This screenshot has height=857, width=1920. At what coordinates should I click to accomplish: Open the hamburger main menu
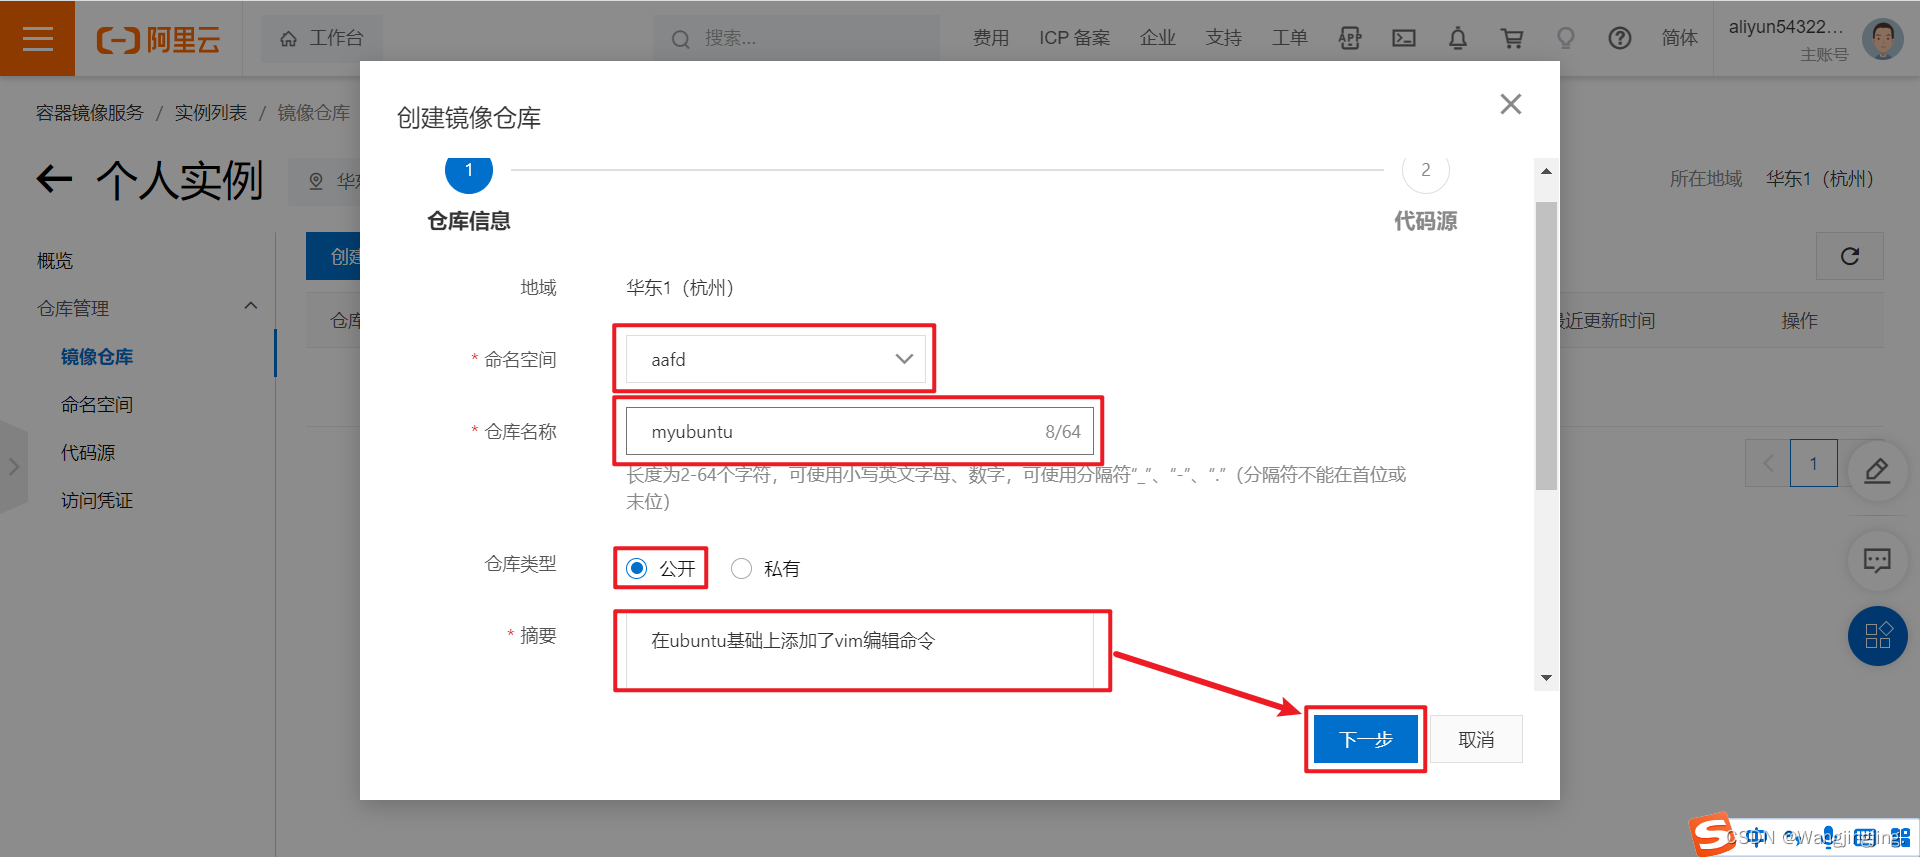coord(37,38)
